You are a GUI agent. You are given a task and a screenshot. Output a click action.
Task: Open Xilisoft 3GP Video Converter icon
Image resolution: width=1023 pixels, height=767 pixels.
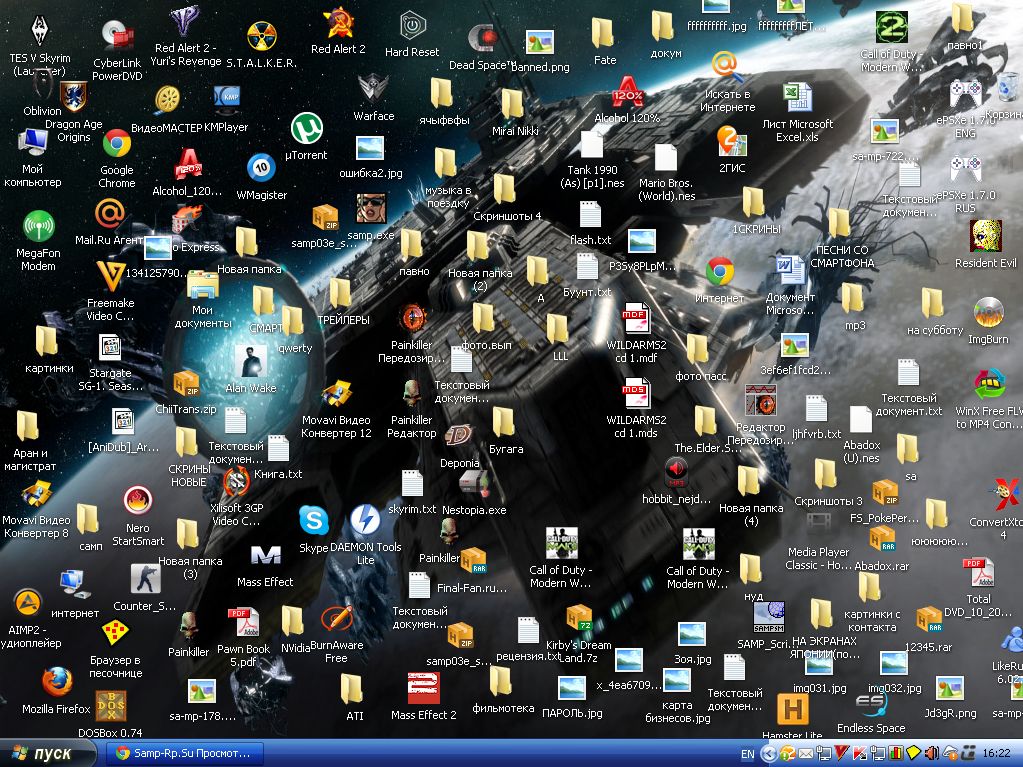(x=236, y=482)
